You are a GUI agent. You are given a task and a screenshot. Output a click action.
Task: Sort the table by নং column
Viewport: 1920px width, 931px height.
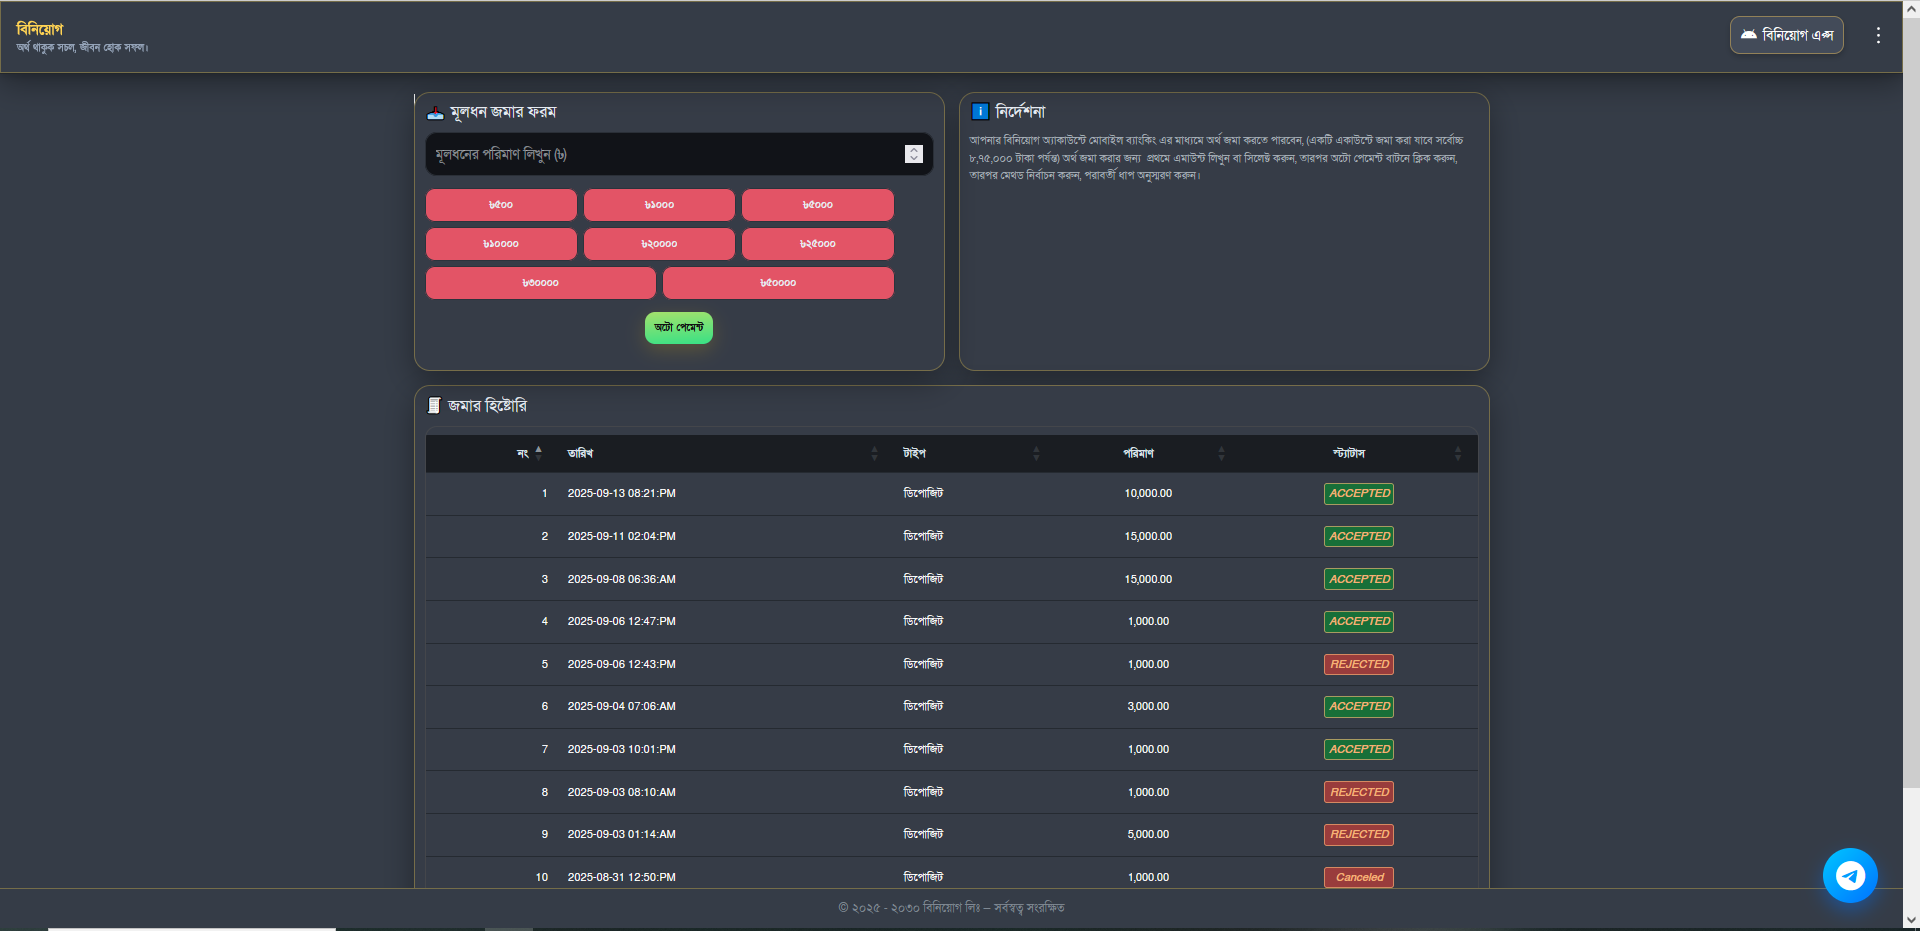click(x=538, y=453)
